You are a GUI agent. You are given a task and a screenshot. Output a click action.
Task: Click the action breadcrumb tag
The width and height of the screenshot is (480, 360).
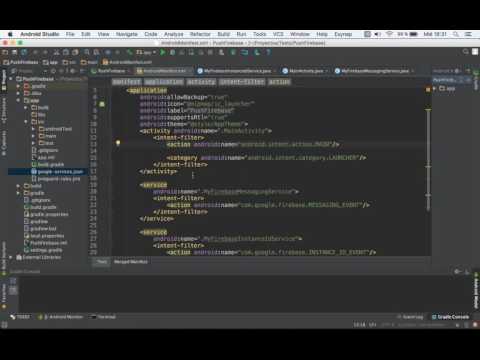279,82
